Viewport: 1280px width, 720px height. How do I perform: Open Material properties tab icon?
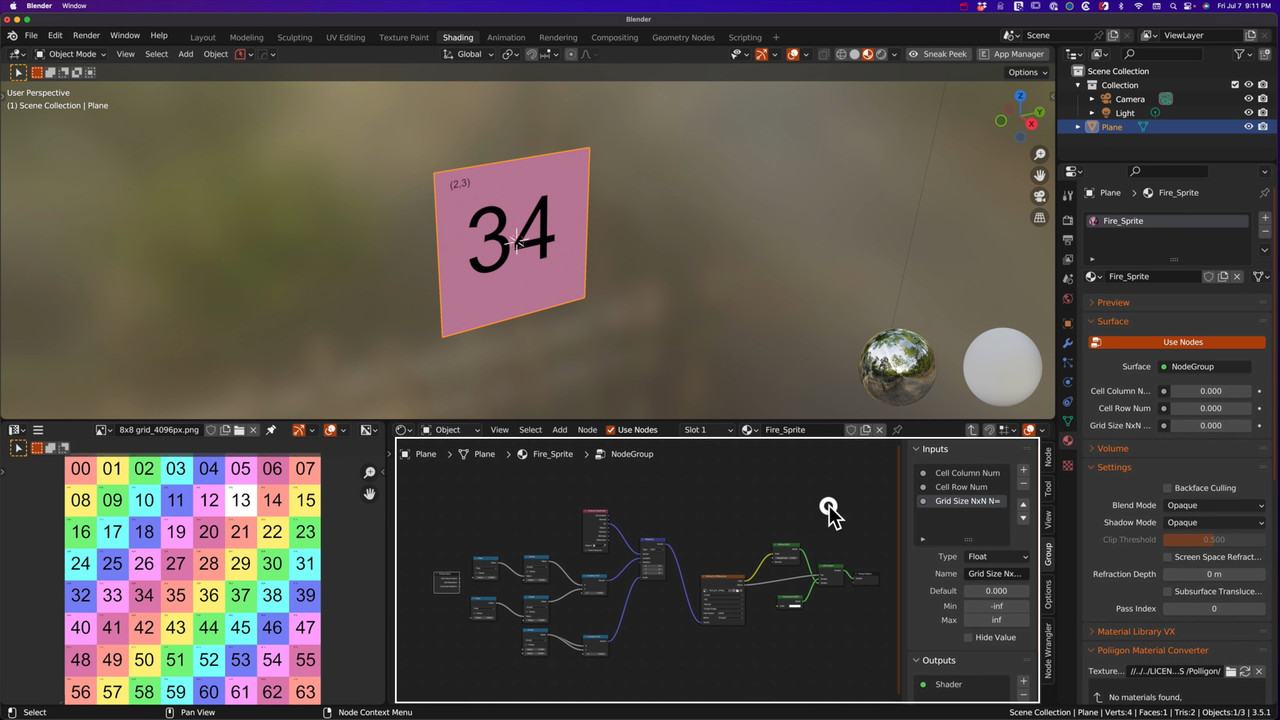[x=1068, y=441]
